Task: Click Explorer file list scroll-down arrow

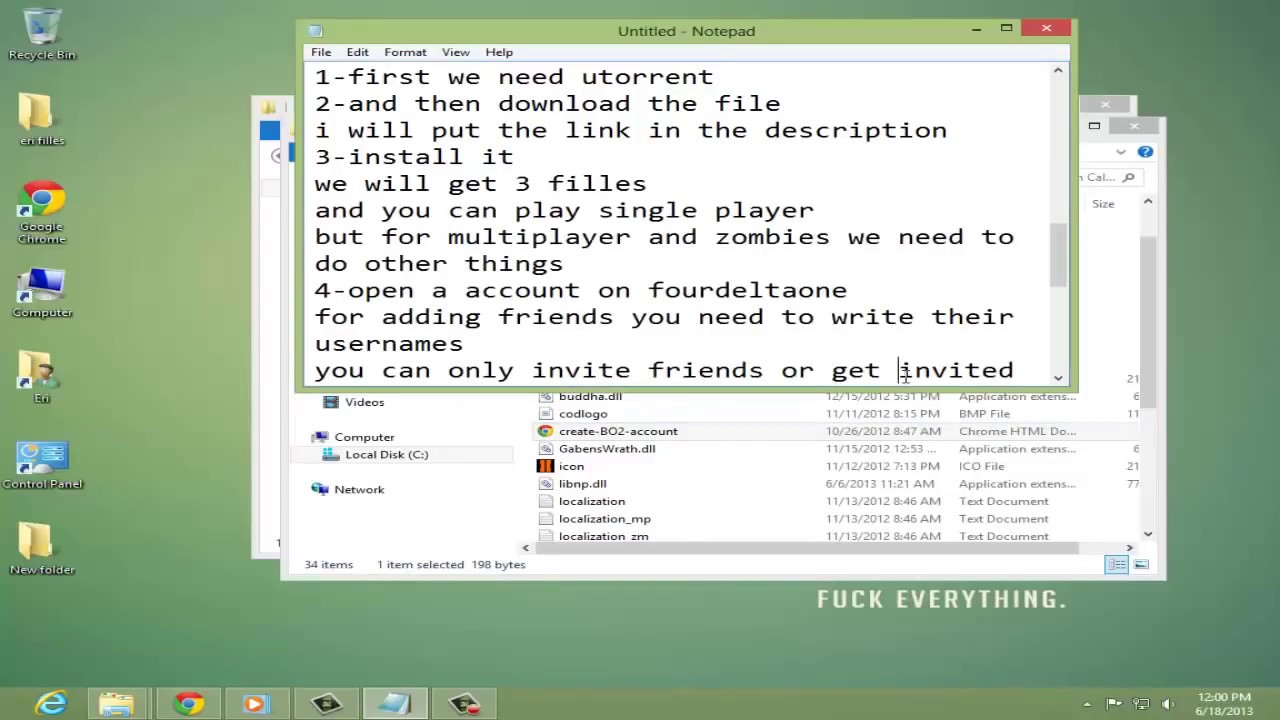Action: (x=1147, y=534)
